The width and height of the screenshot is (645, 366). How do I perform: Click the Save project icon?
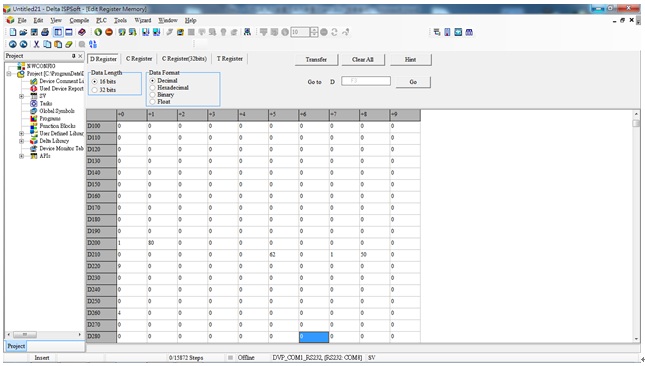[34, 32]
